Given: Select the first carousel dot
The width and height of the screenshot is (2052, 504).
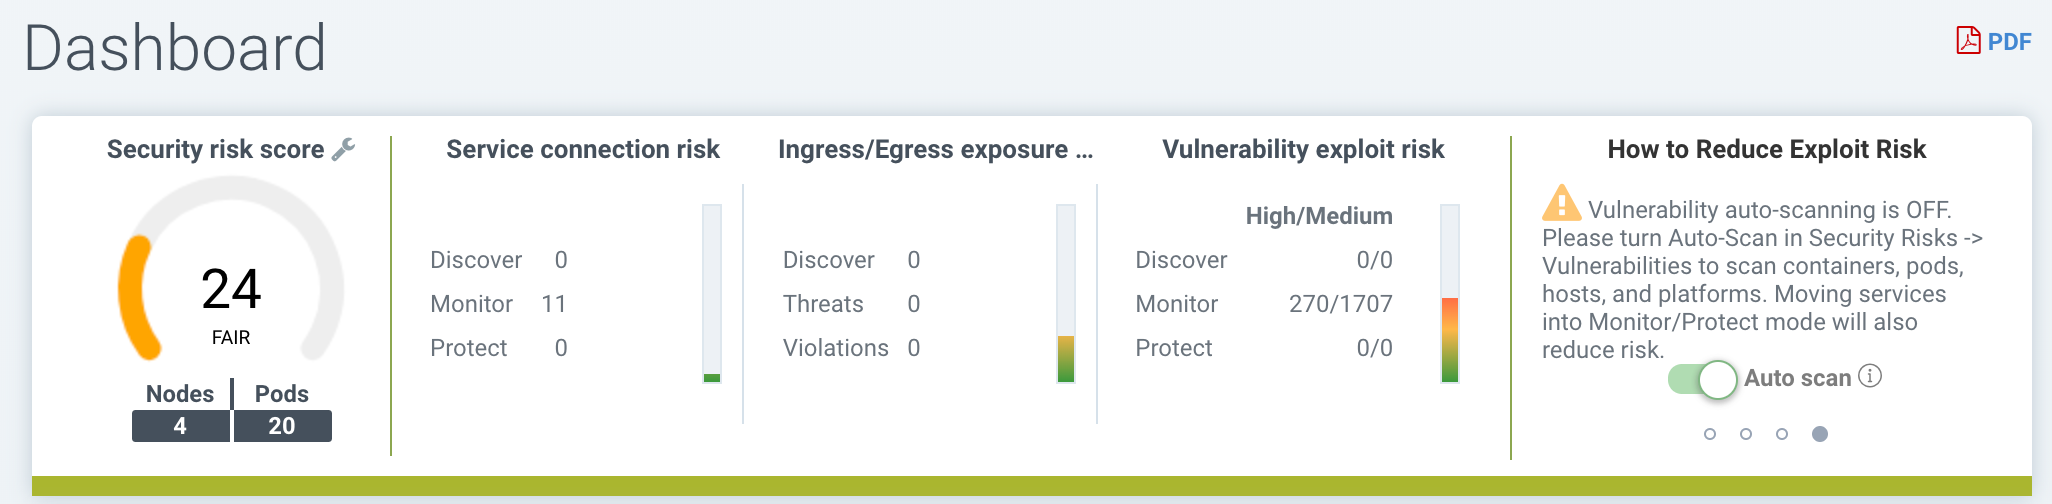Looking at the screenshot, I should pyautogui.click(x=1710, y=434).
